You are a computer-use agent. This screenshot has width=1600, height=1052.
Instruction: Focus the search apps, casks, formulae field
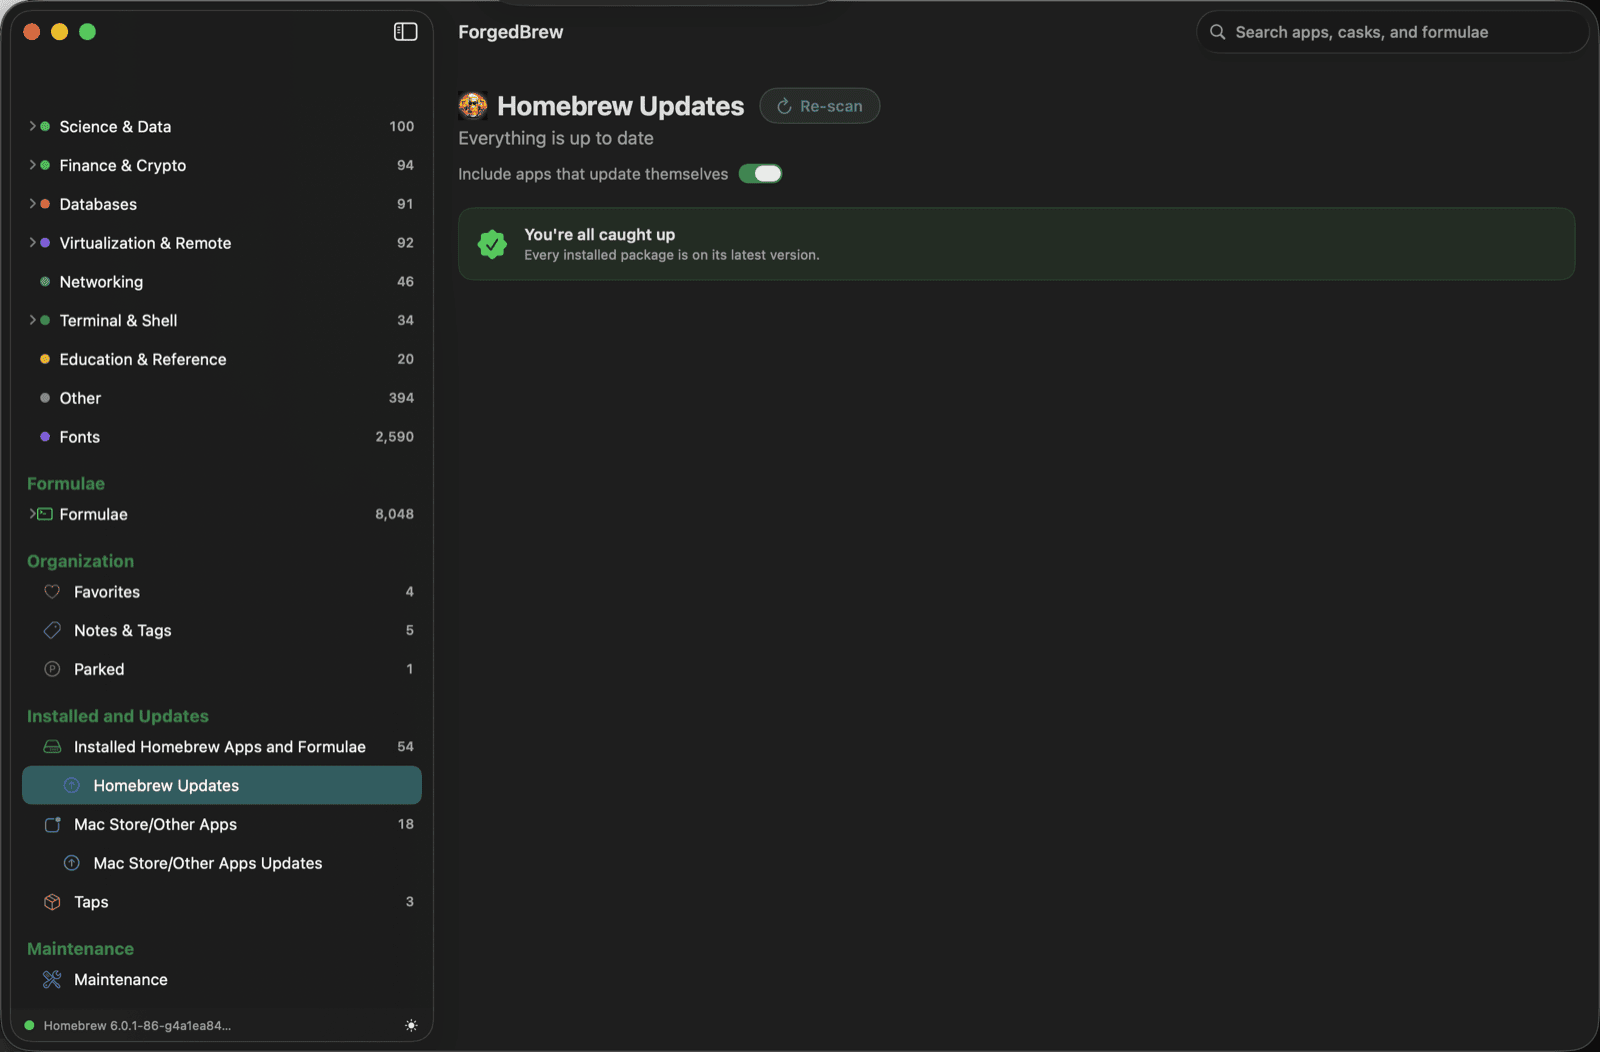coord(1392,32)
